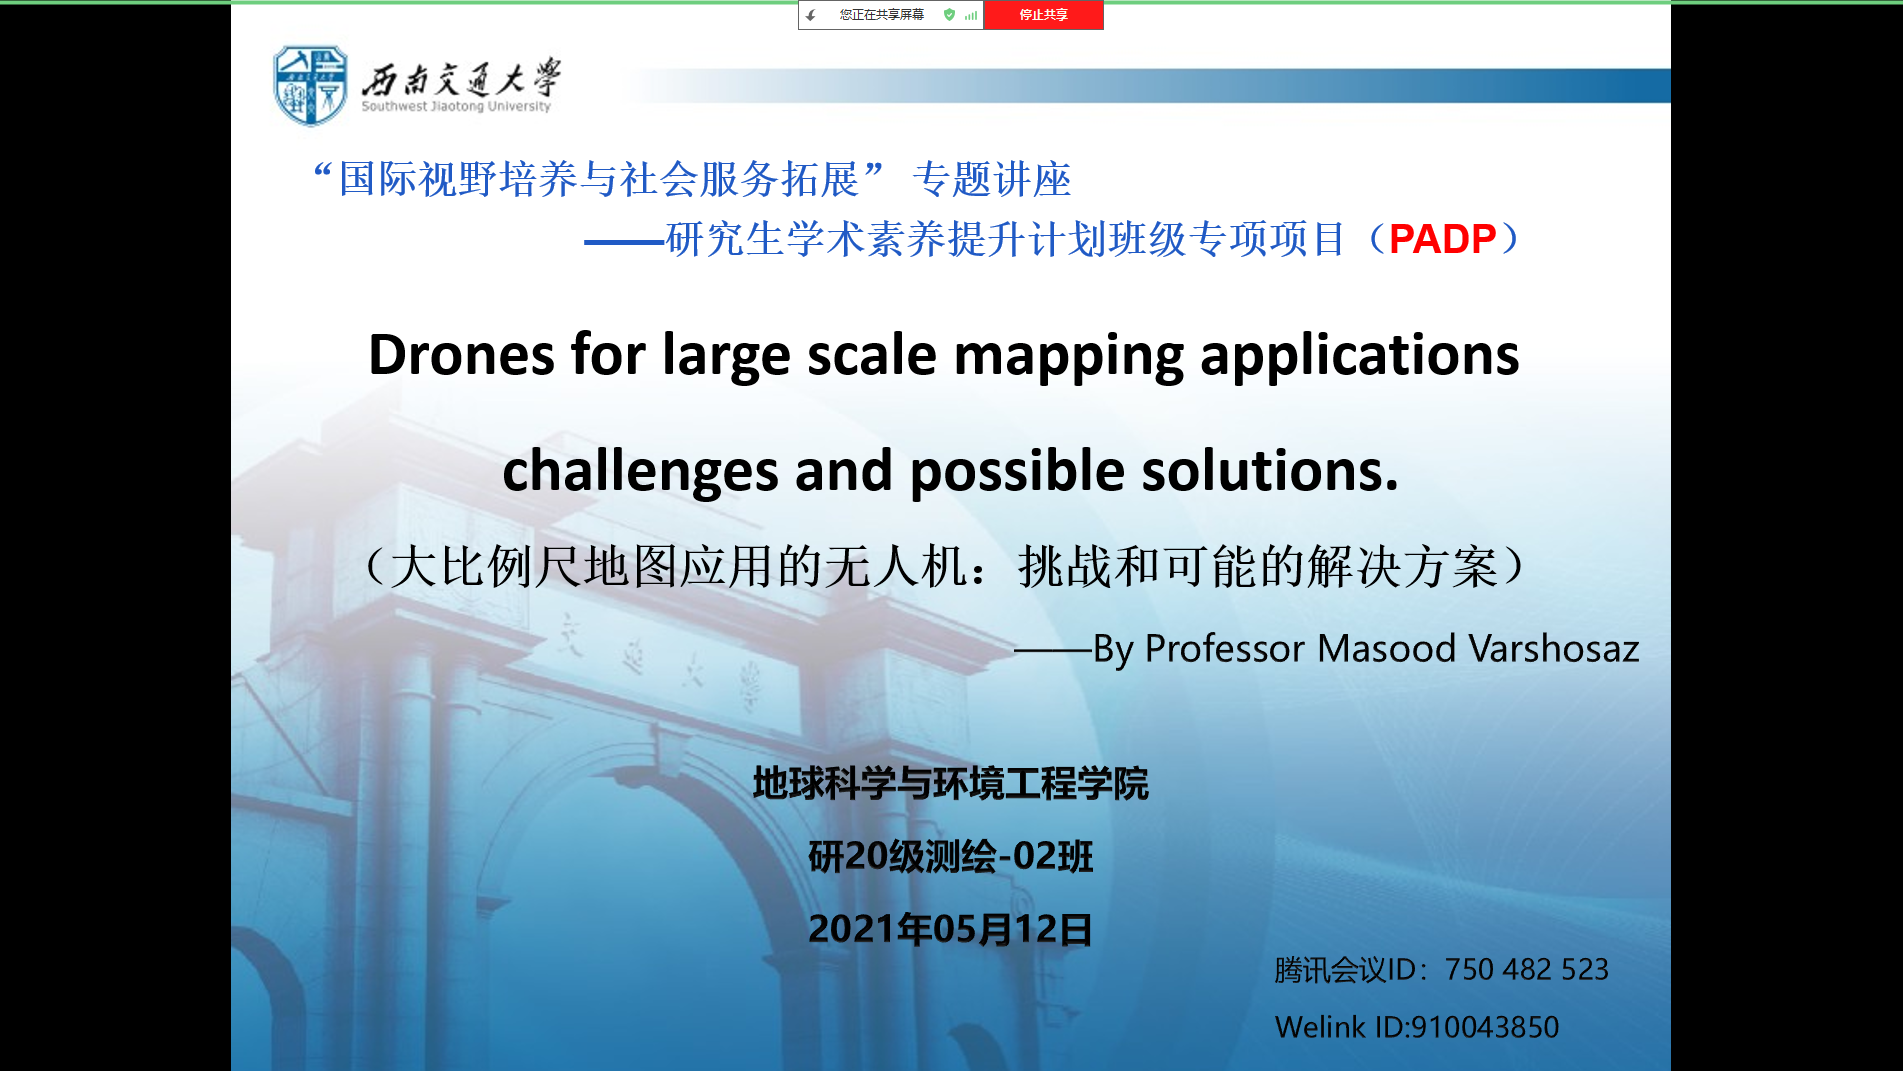Click the blue gradient header bar
Image resolution: width=1903 pixels, height=1071 pixels.
1200,86
